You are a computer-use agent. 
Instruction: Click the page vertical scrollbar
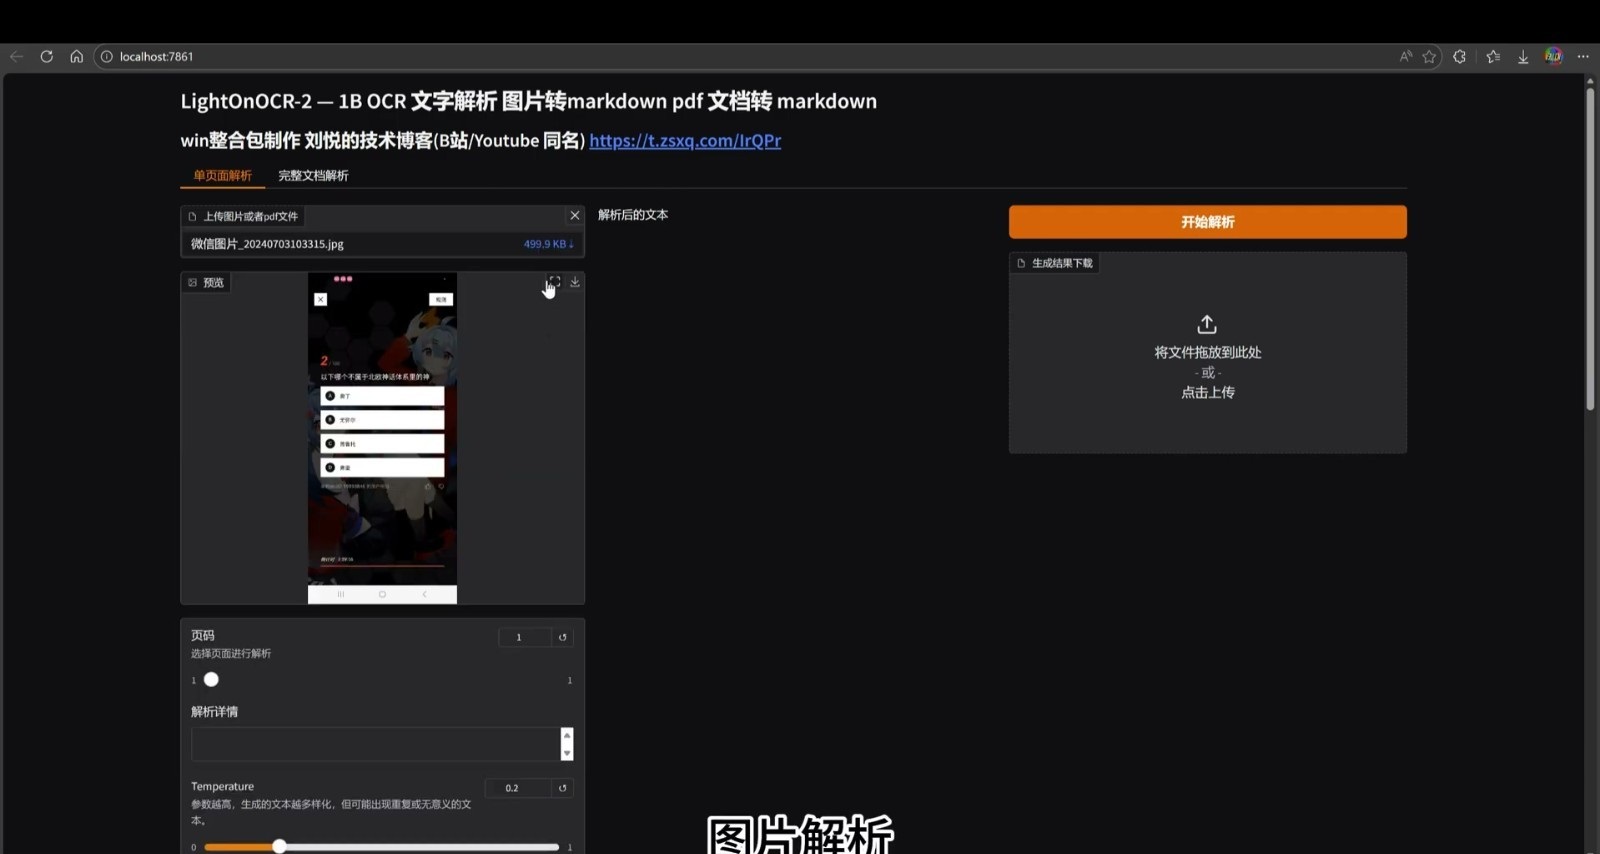1590,250
